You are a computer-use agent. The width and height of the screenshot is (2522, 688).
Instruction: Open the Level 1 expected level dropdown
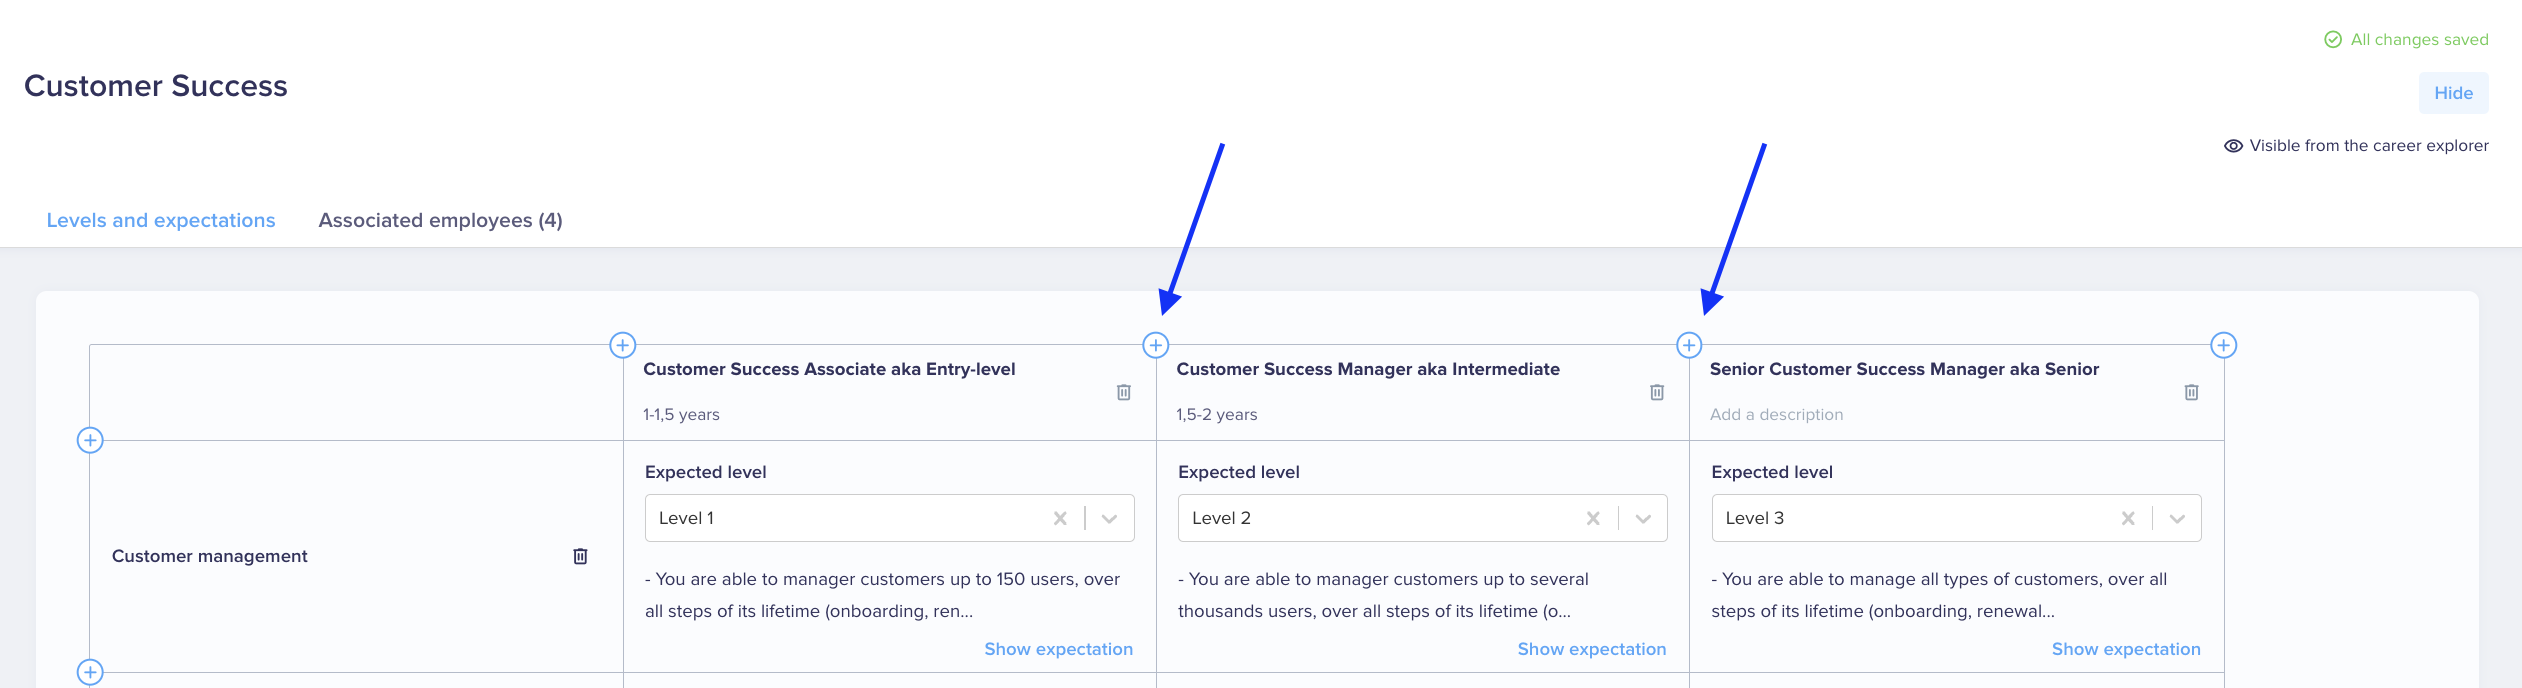(x=1109, y=518)
